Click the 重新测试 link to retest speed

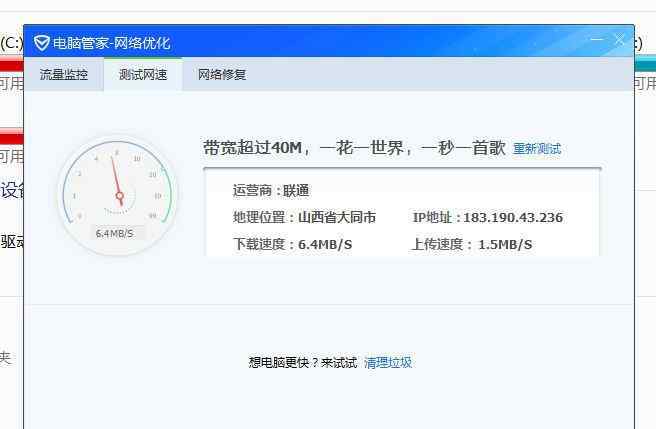[537, 149]
